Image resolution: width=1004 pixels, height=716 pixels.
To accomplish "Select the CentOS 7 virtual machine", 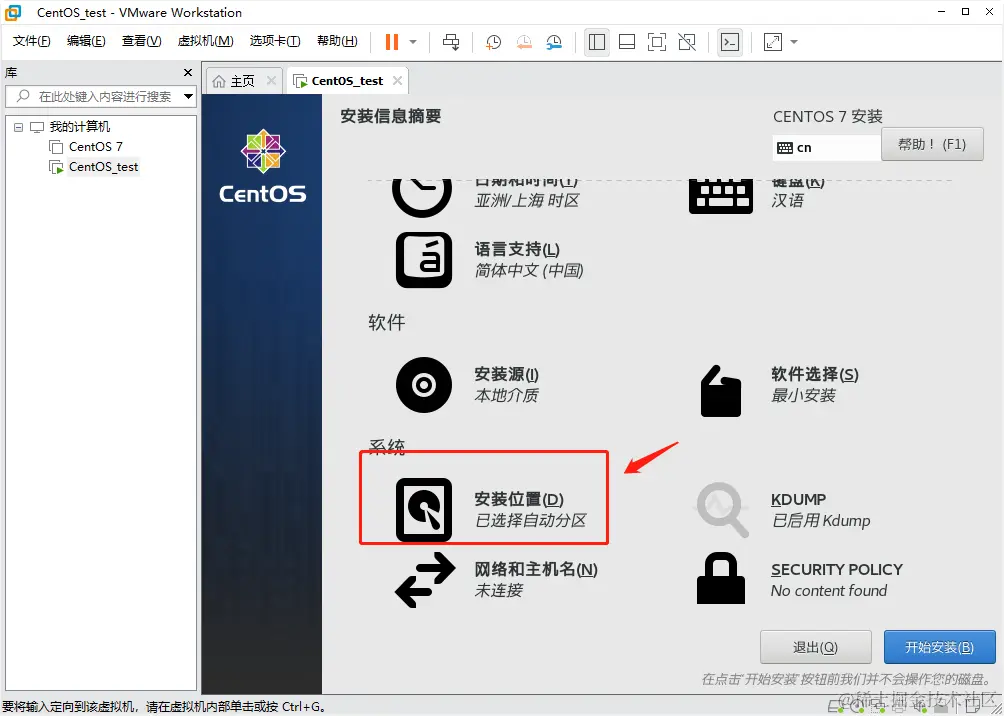I will pos(95,147).
